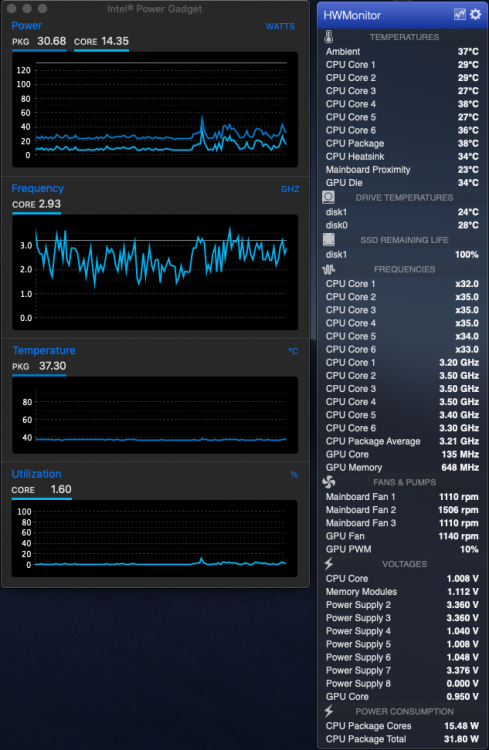Screen dimensions: 489x750
Task: Select the CPU Heatsink temperature row
Action: coord(402,156)
